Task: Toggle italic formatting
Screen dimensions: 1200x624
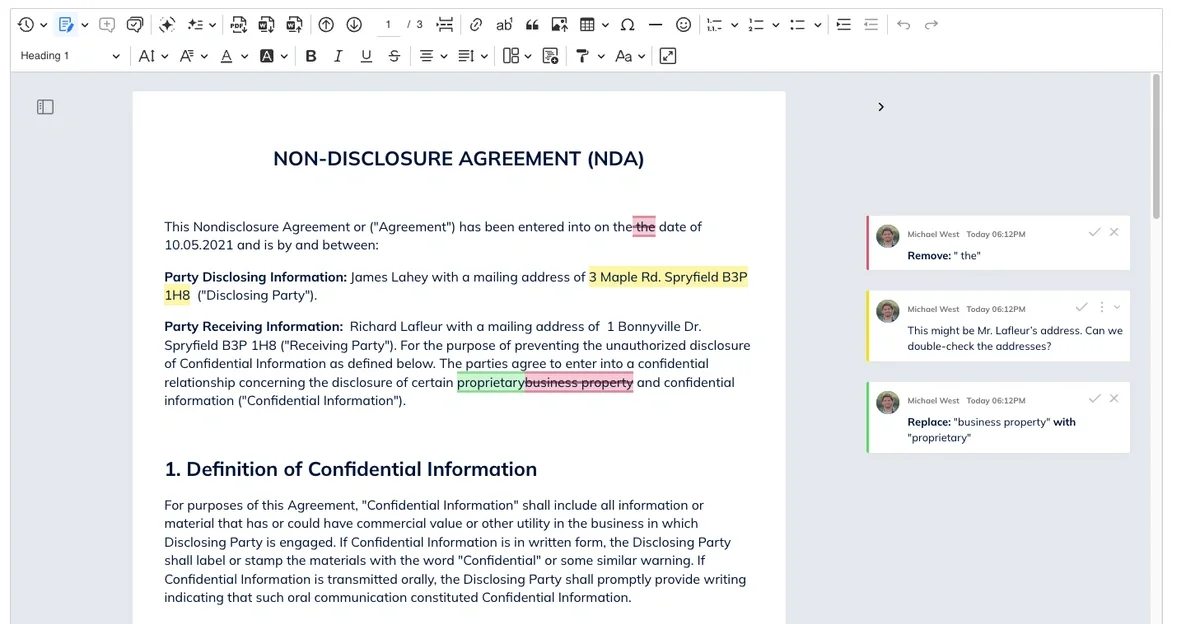Action: (x=338, y=57)
